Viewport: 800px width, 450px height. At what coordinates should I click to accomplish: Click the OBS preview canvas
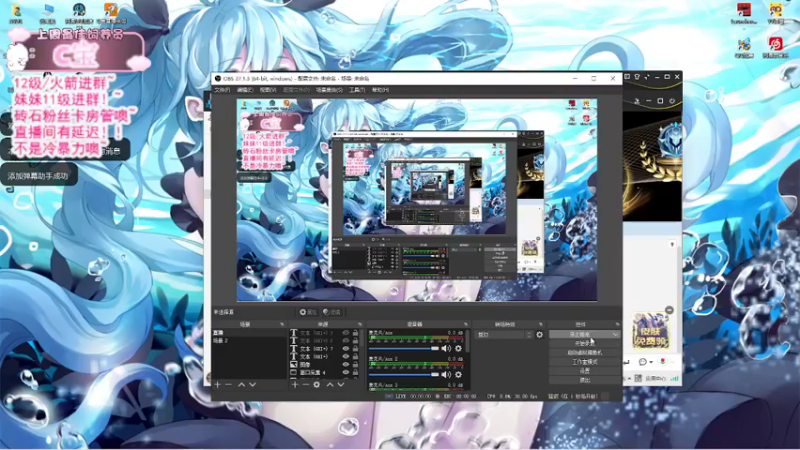(x=416, y=200)
